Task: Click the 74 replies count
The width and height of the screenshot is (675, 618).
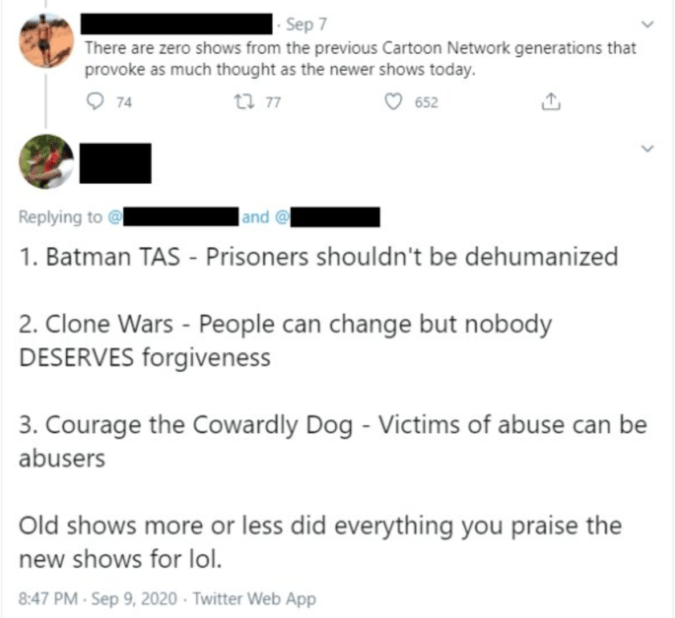Action: 124,102
